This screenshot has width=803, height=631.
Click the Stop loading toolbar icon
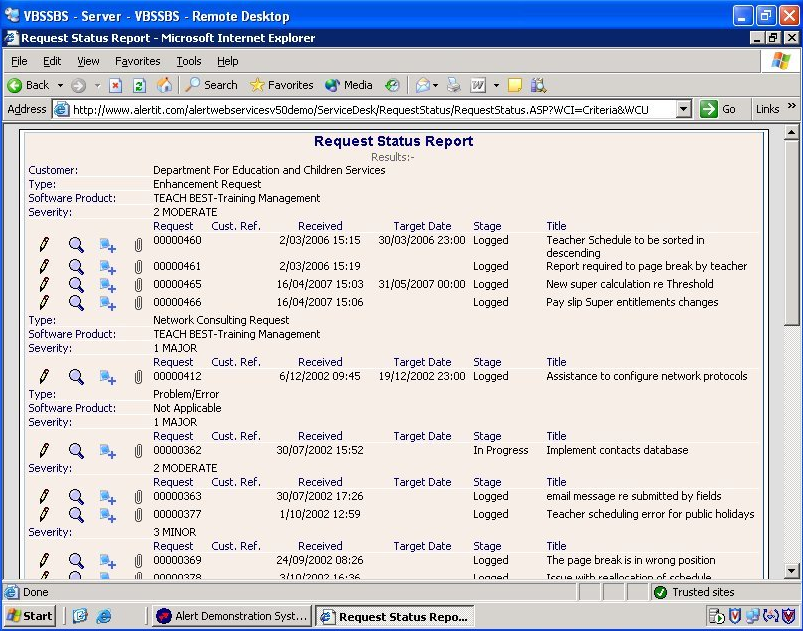click(x=116, y=85)
